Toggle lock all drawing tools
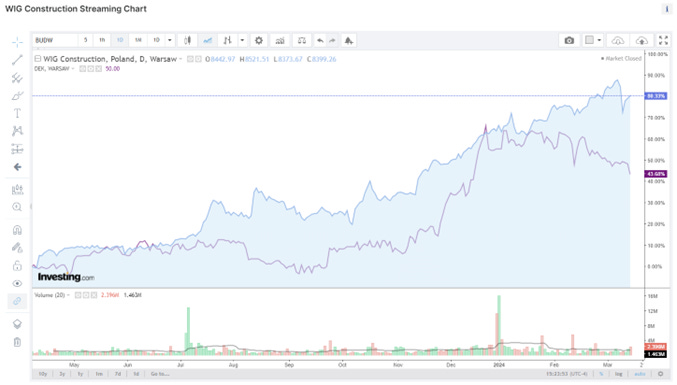 [17, 265]
